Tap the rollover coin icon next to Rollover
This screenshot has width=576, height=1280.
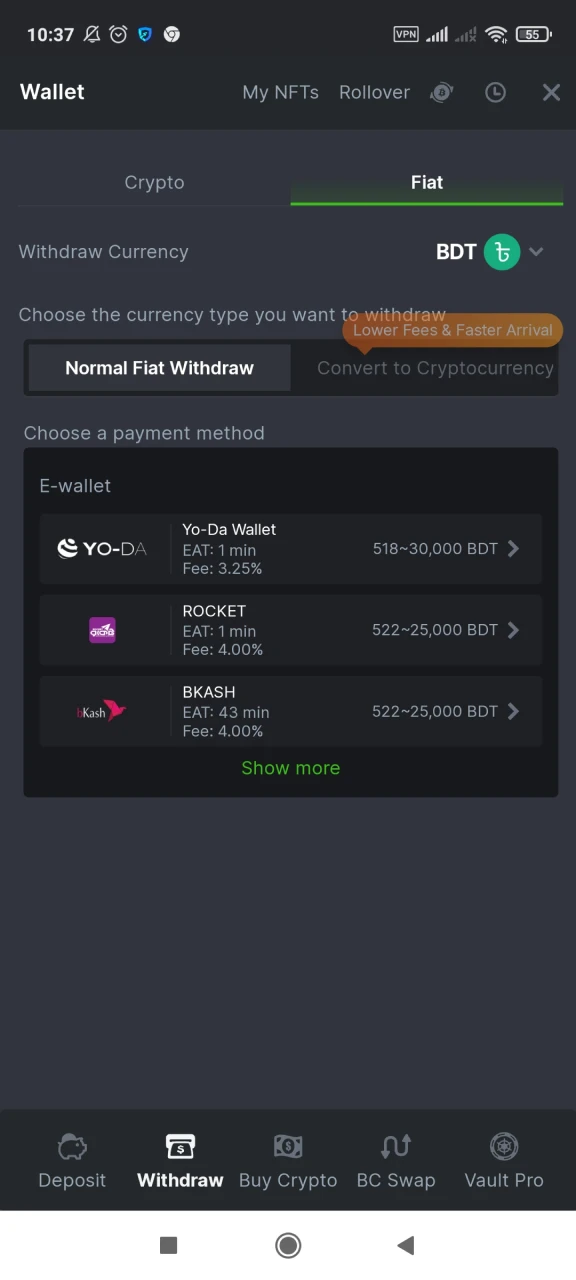441,92
